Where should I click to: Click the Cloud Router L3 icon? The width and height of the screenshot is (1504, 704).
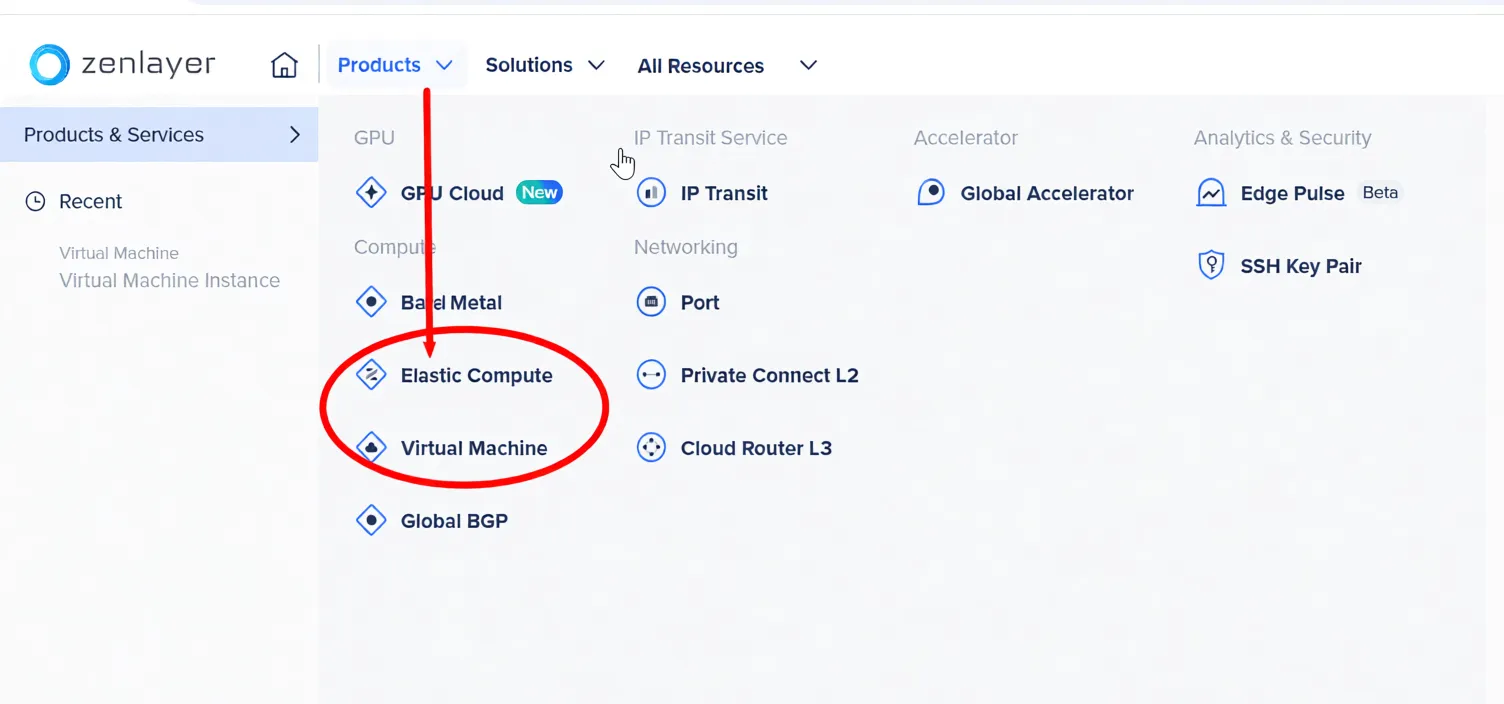(651, 448)
